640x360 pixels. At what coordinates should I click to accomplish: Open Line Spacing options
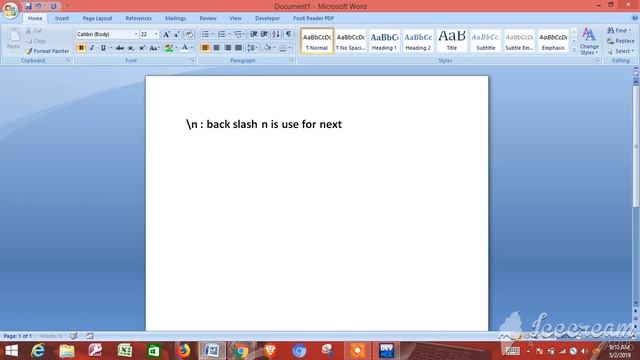[x=252, y=48]
